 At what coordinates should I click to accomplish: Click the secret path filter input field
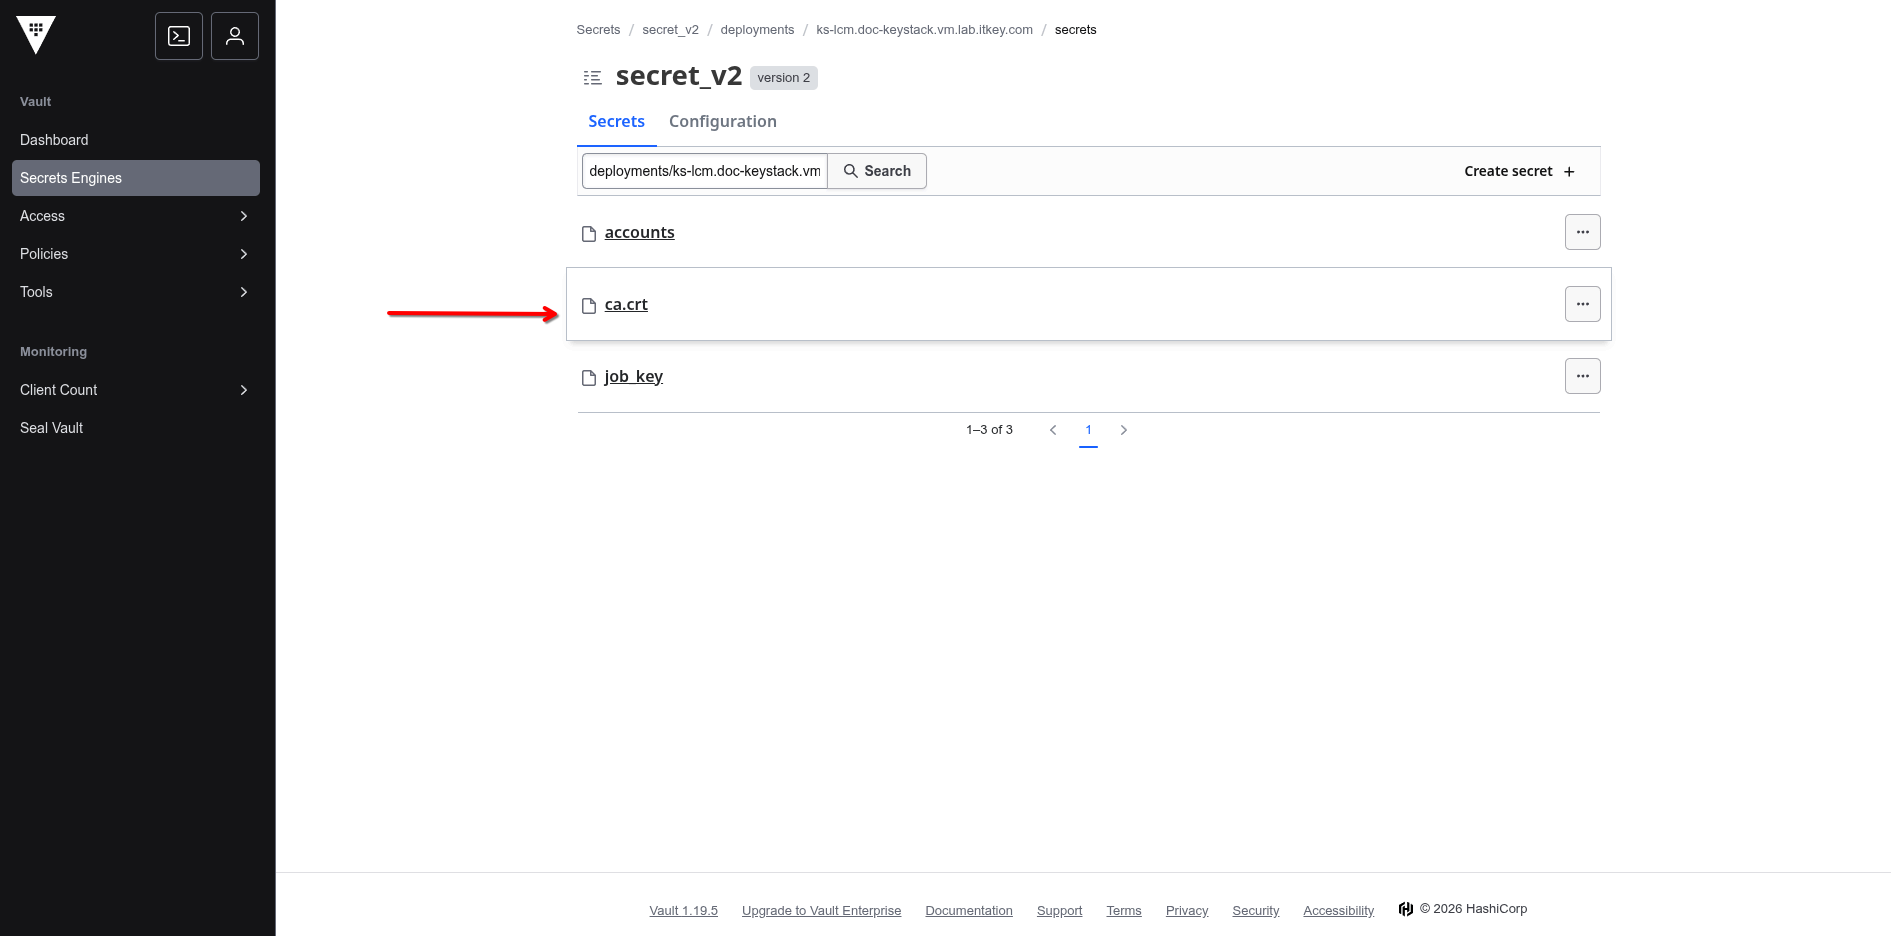(704, 171)
